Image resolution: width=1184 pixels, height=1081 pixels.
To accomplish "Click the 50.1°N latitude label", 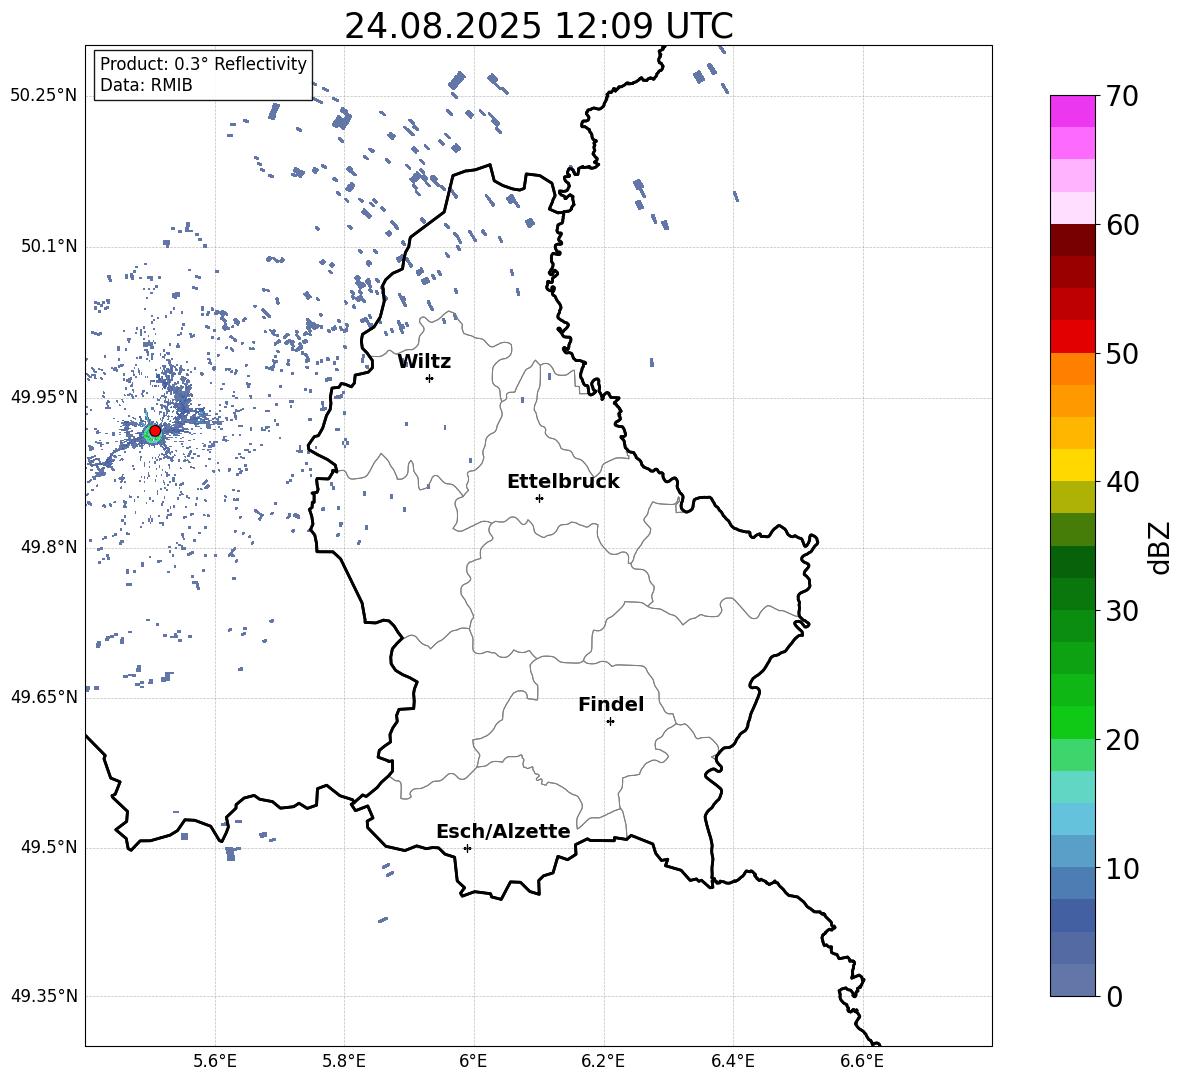I will tap(49, 246).
